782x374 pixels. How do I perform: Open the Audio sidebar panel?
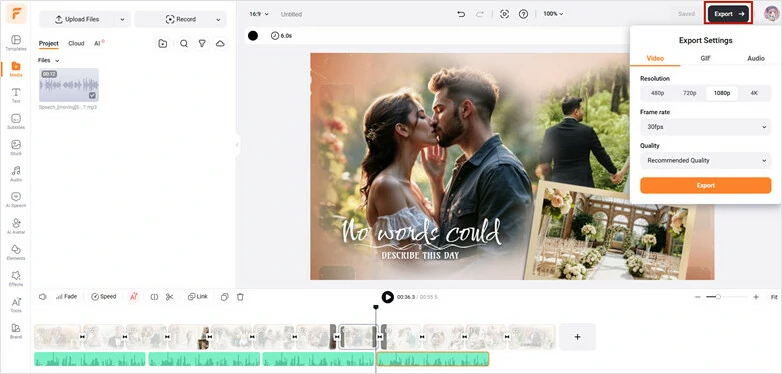click(x=16, y=174)
